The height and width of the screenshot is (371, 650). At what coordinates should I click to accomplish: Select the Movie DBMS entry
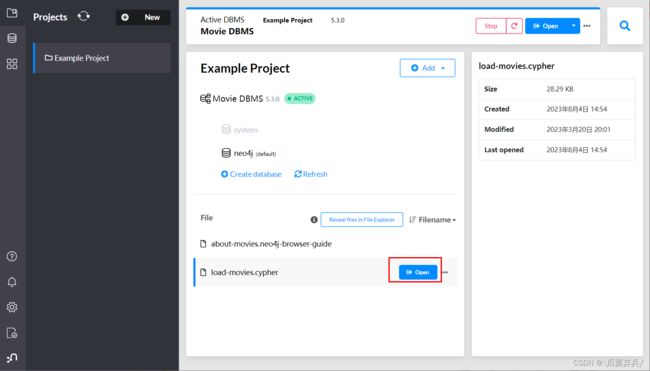pos(238,99)
